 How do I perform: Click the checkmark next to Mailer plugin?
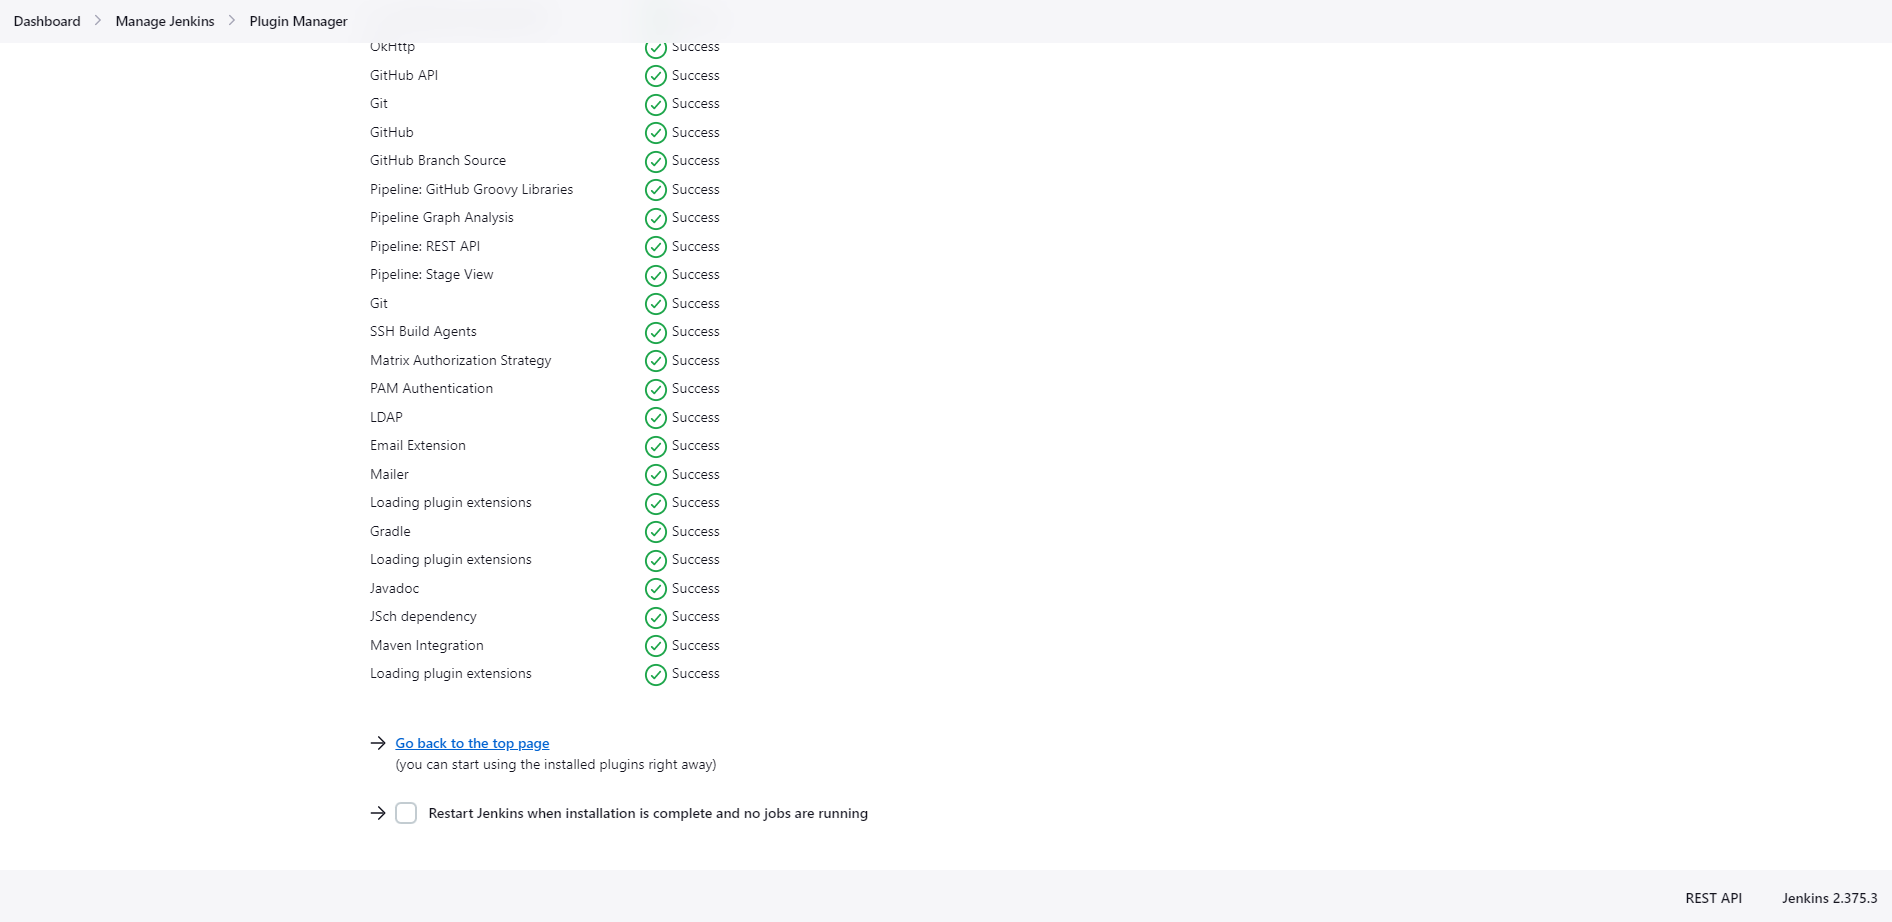(656, 474)
